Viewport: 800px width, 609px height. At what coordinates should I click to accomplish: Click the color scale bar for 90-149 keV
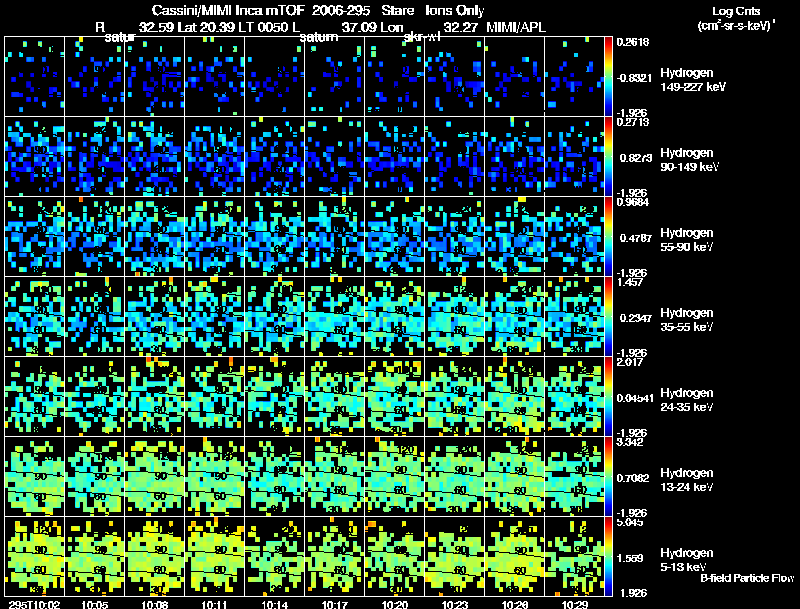[x=608, y=157]
